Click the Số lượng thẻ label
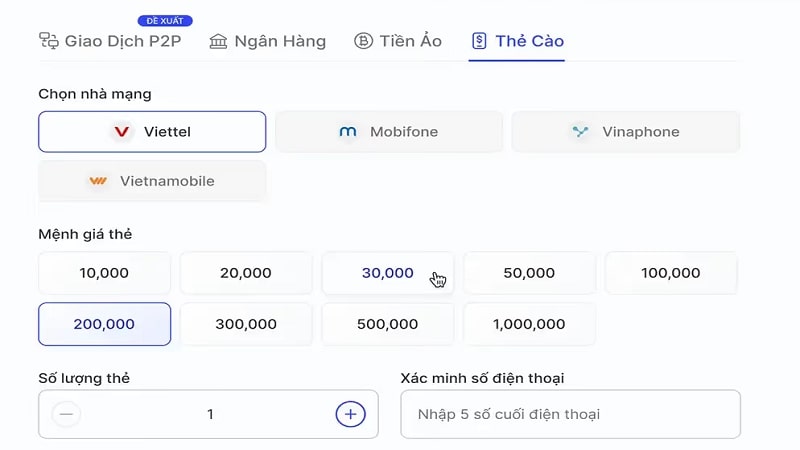The width and height of the screenshot is (800, 450). click(84, 378)
